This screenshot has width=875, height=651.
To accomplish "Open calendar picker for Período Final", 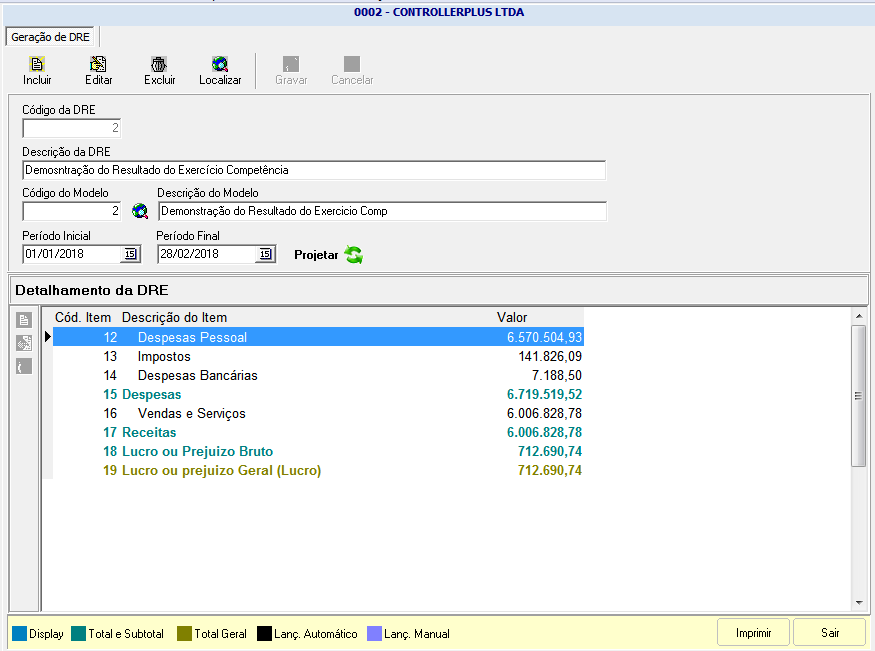I will tap(266, 254).
